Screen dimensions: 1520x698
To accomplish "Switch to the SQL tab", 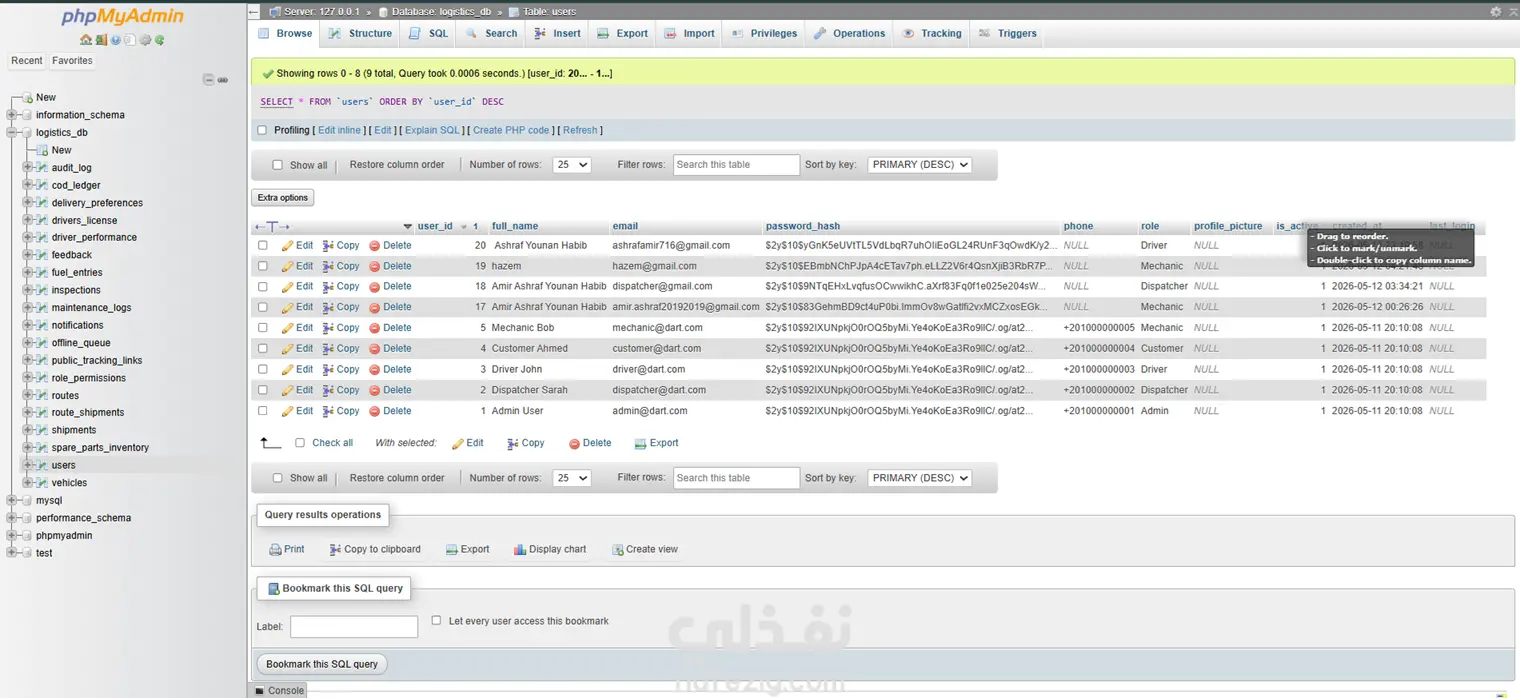I will 429,33.
